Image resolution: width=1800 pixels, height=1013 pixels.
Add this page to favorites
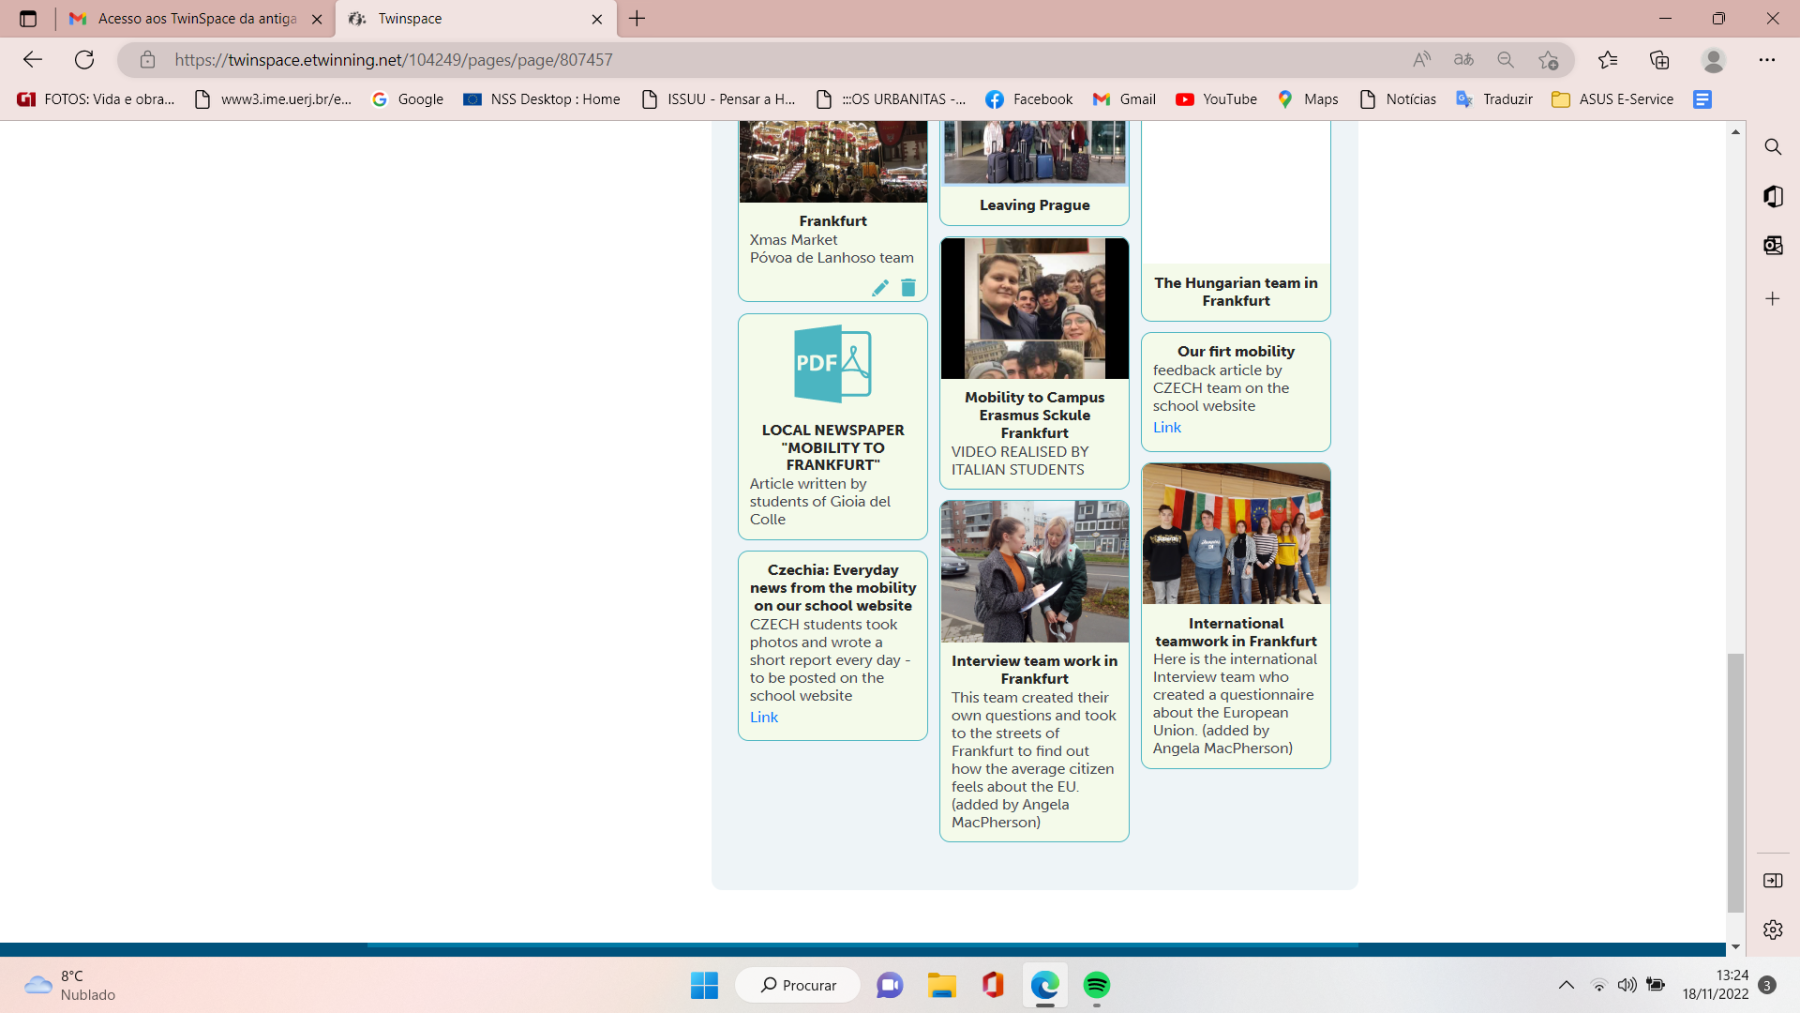click(x=1548, y=60)
